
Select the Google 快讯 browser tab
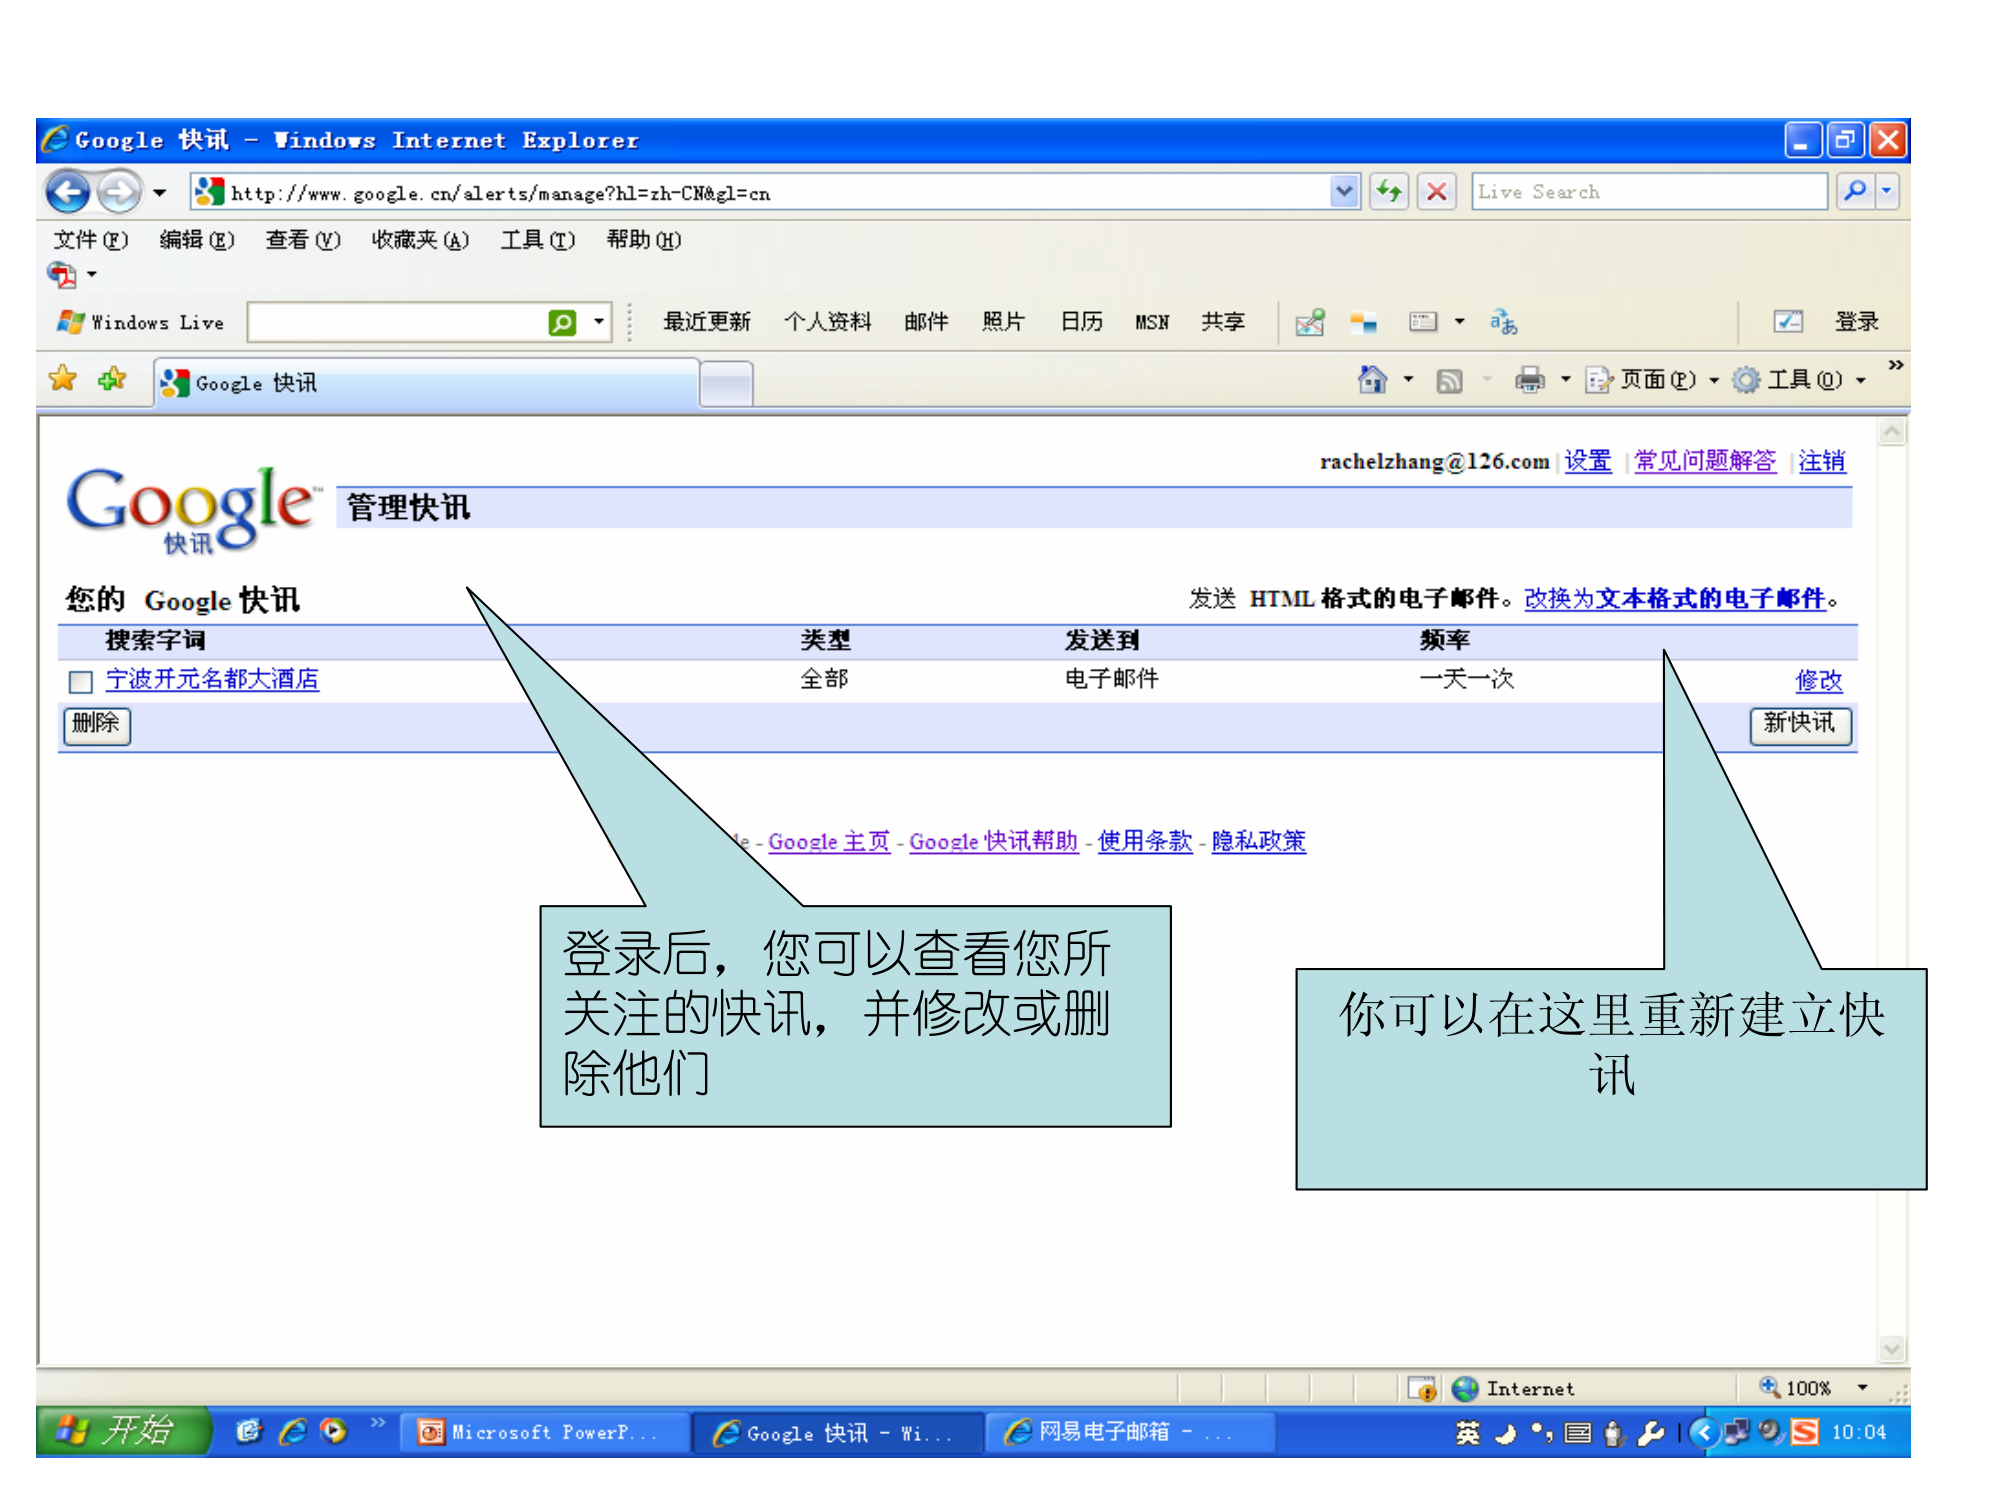pyautogui.click(x=427, y=383)
